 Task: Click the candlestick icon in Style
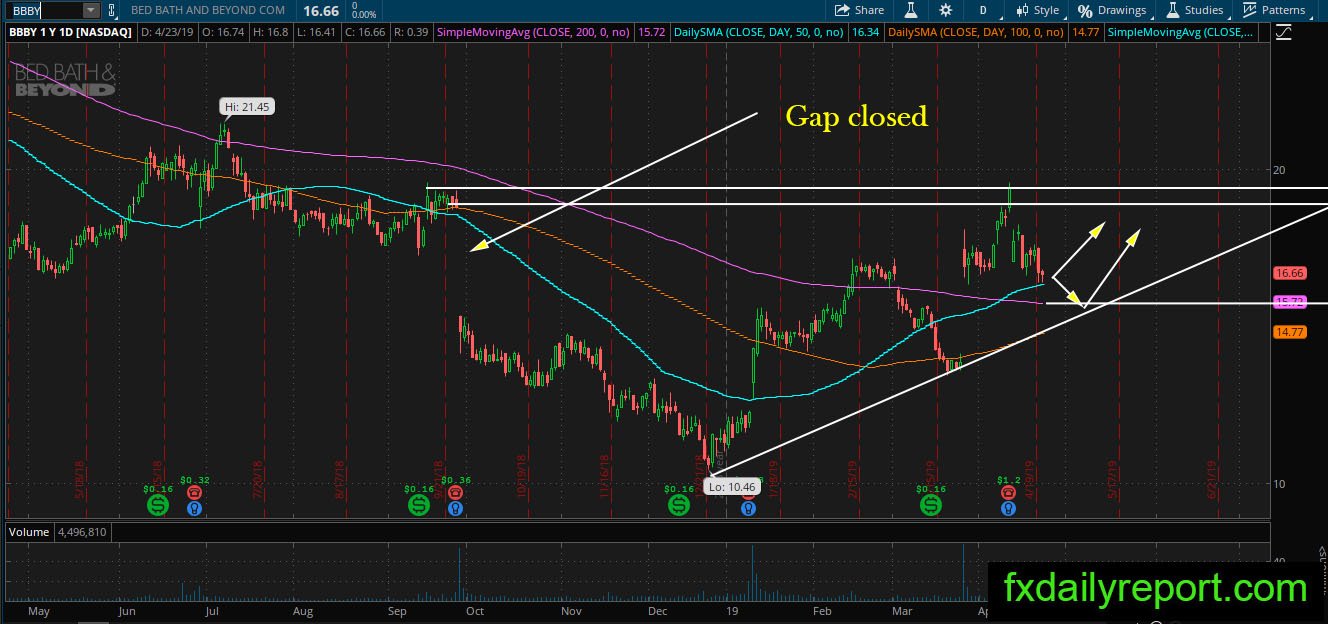1022,10
